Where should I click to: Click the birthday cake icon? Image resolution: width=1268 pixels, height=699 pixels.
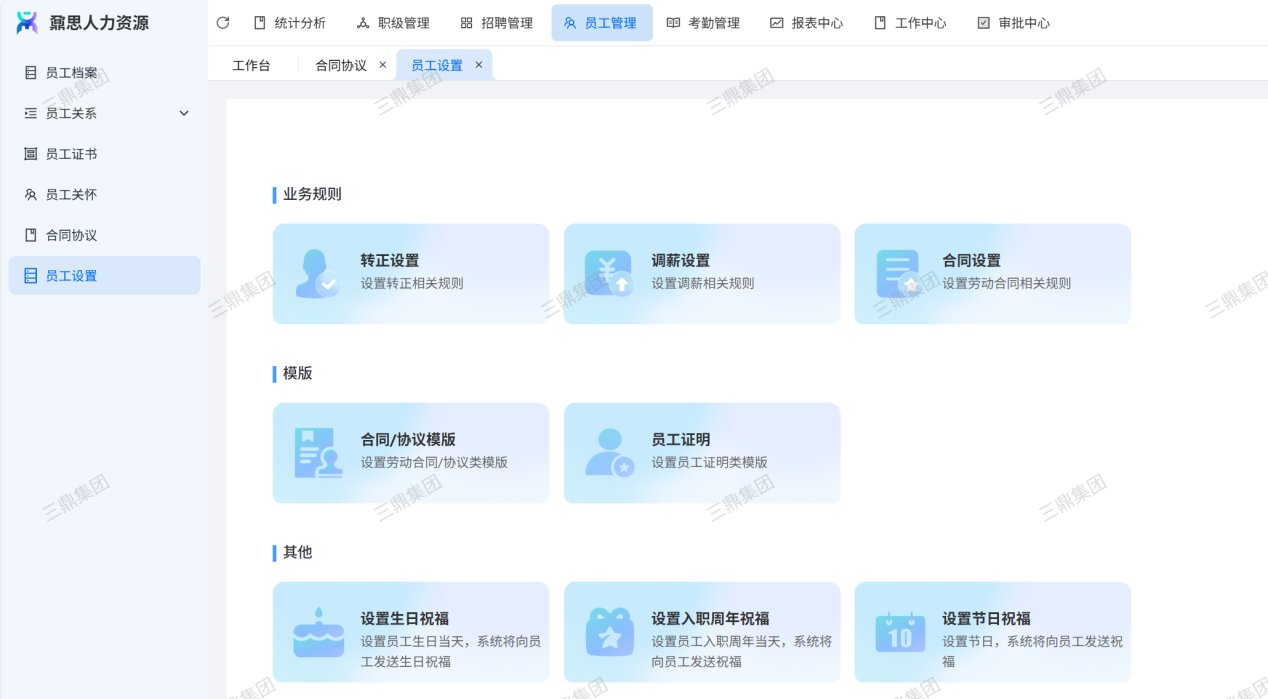click(318, 632)
